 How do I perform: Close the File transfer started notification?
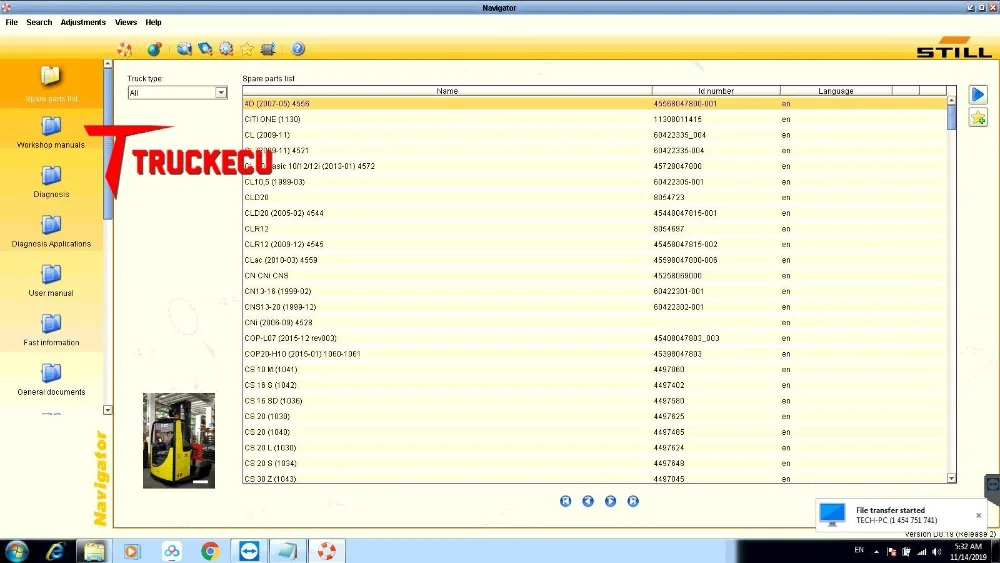point(978,515)
